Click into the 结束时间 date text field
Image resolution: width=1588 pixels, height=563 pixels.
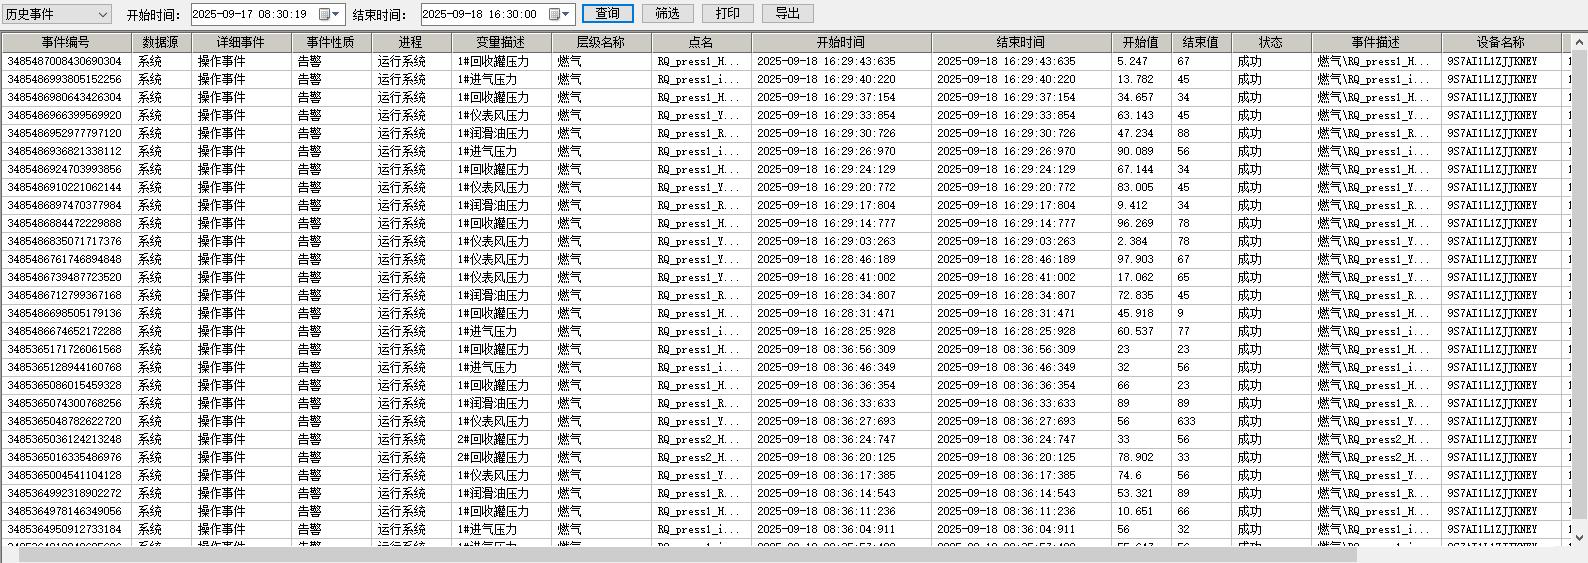point(482,14)
